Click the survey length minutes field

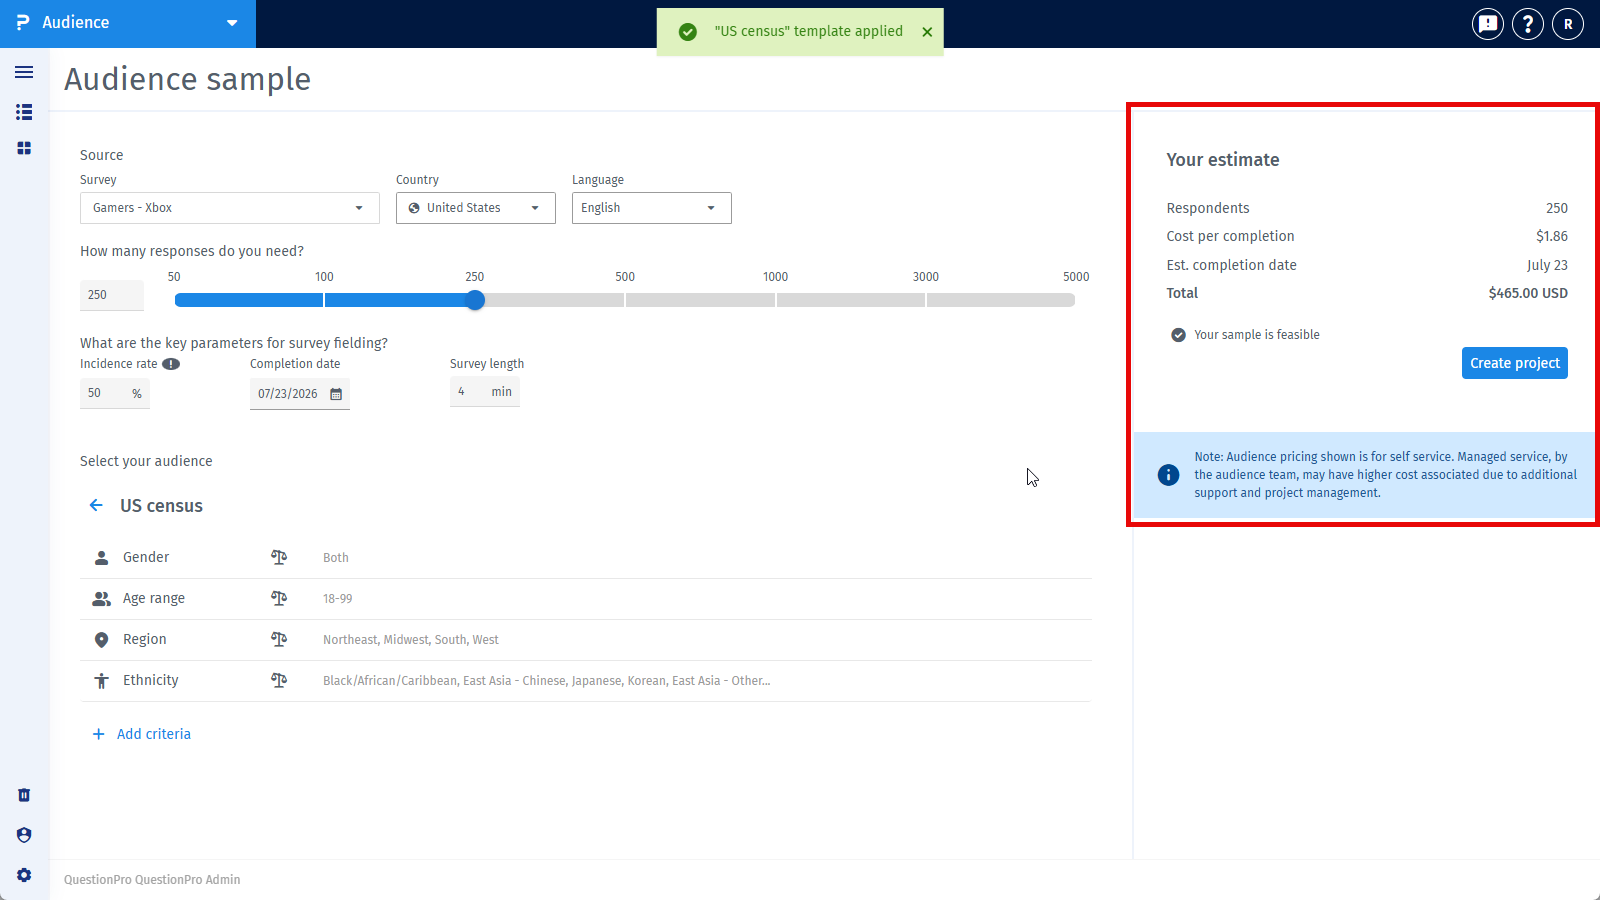[485, 392]
